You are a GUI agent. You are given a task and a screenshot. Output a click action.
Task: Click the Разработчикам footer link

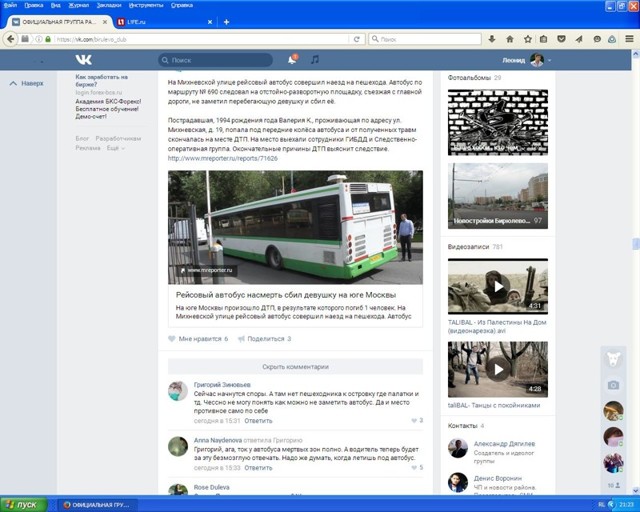click(118, 138)
